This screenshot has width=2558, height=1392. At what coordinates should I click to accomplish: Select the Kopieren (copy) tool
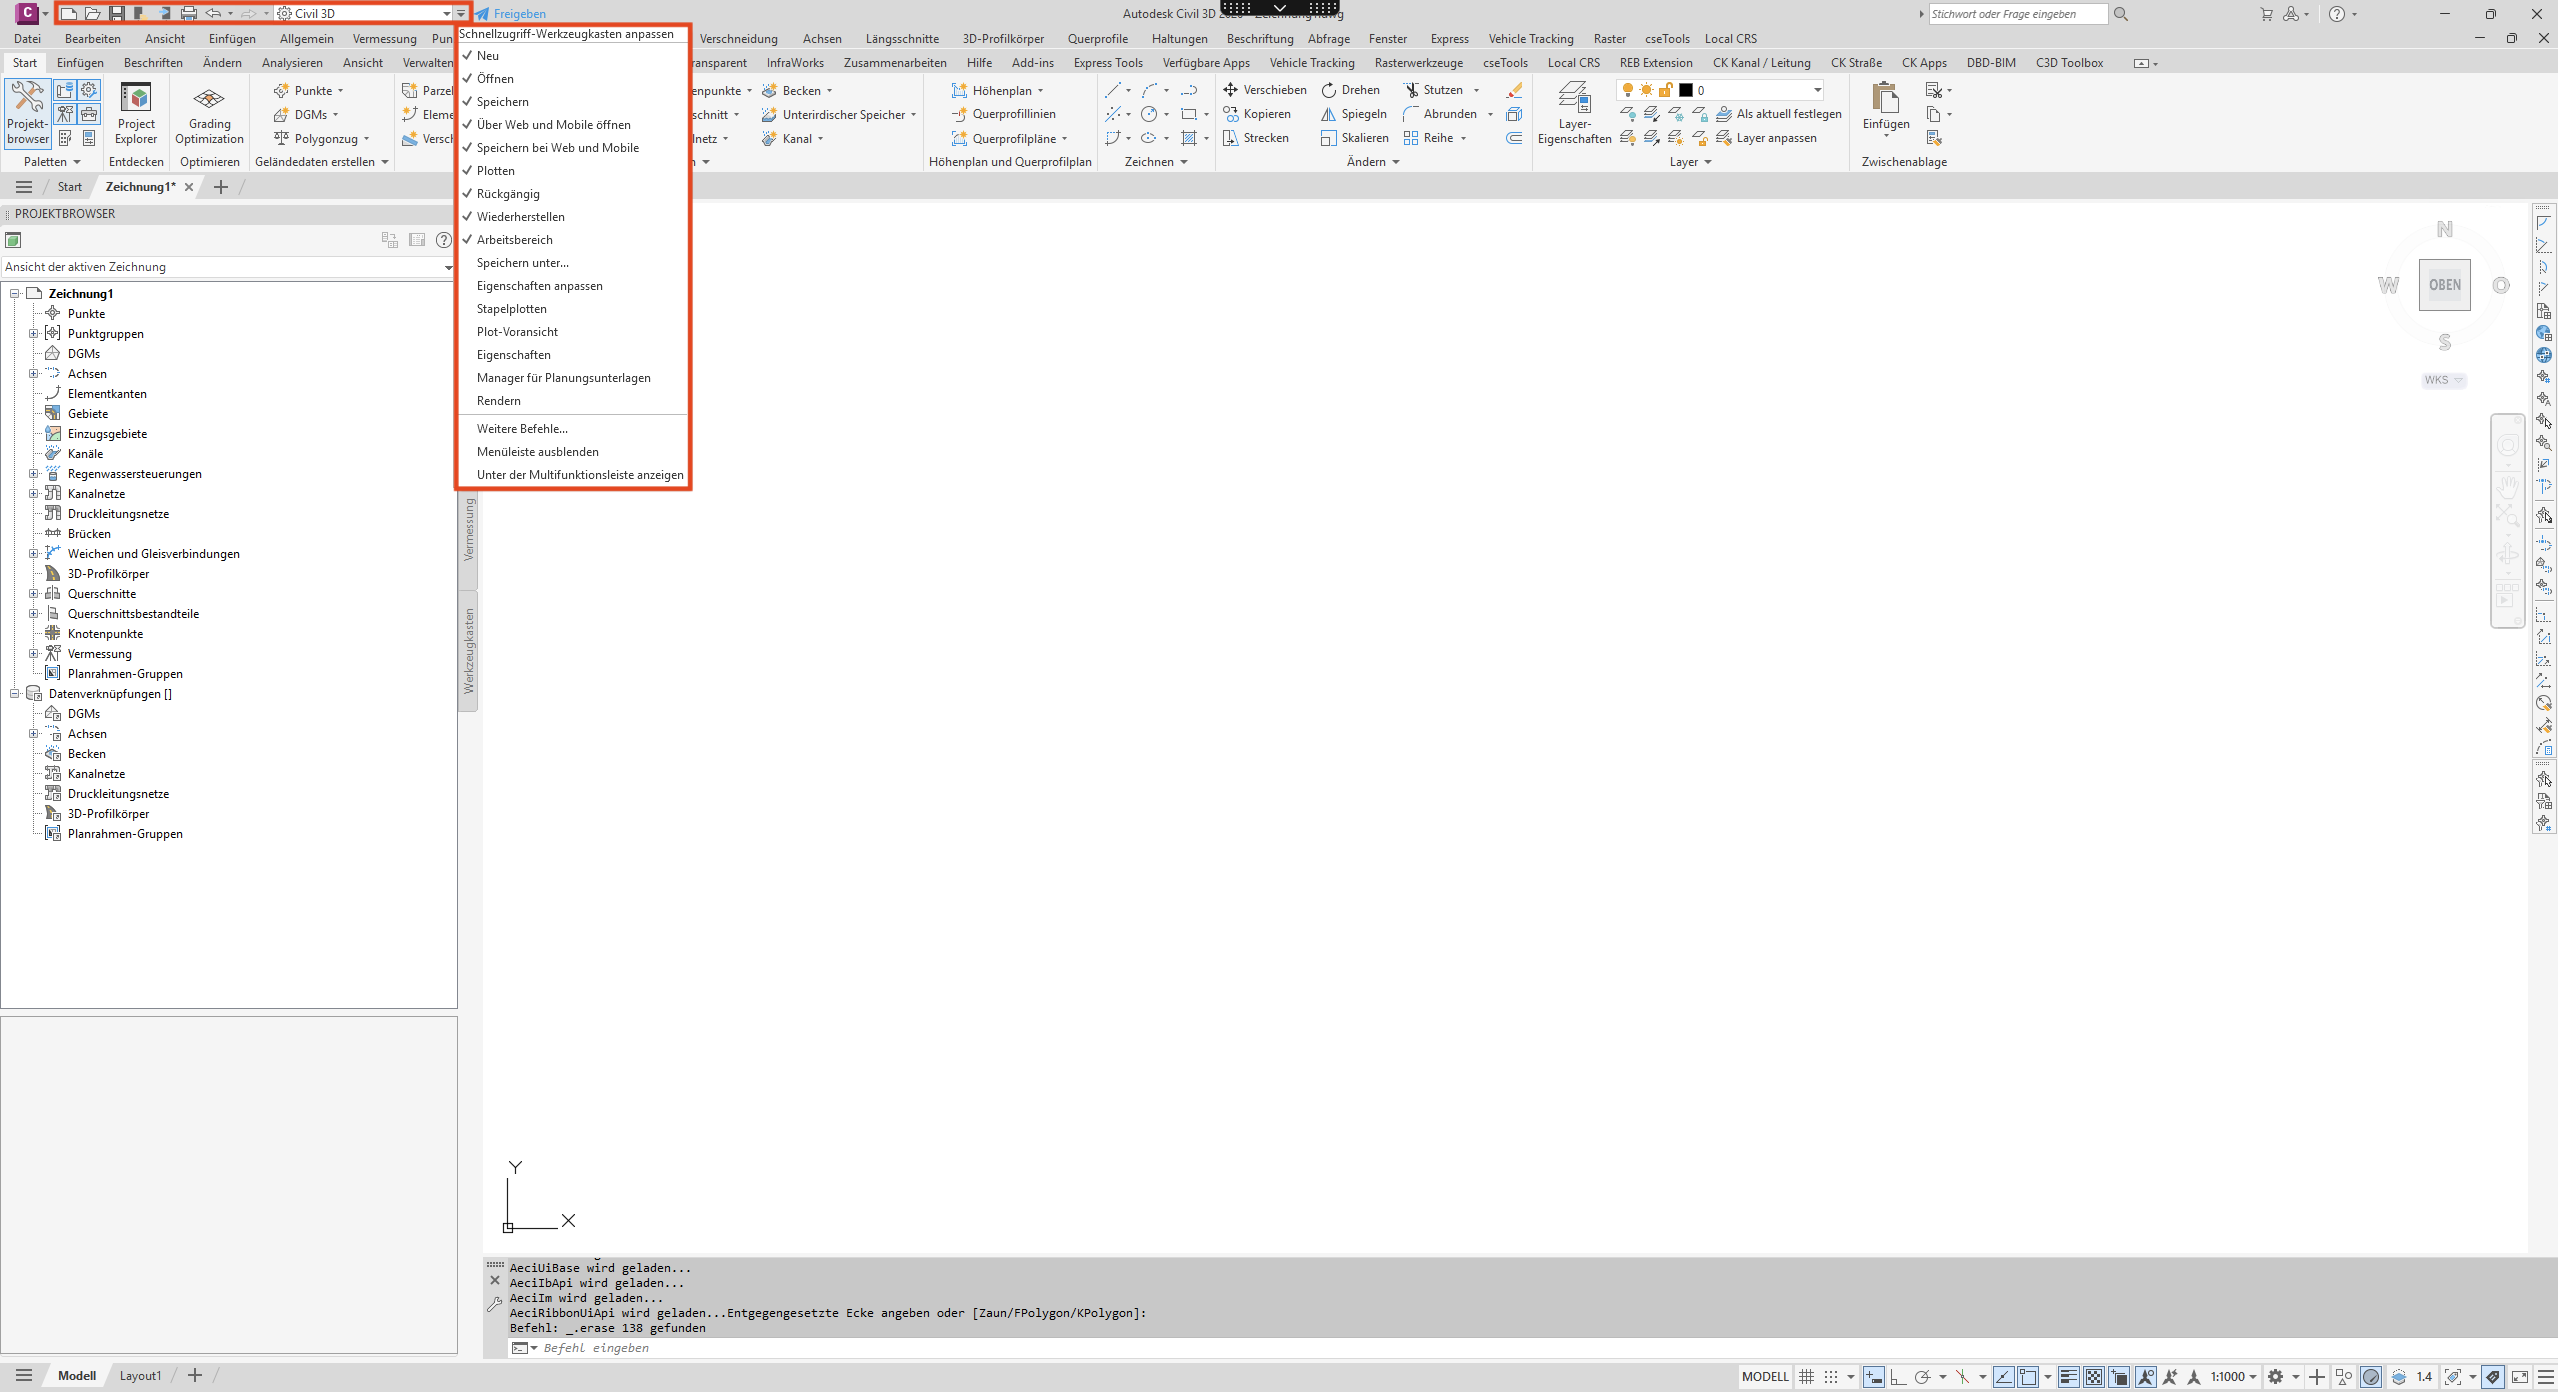(x=1257, y=114)
